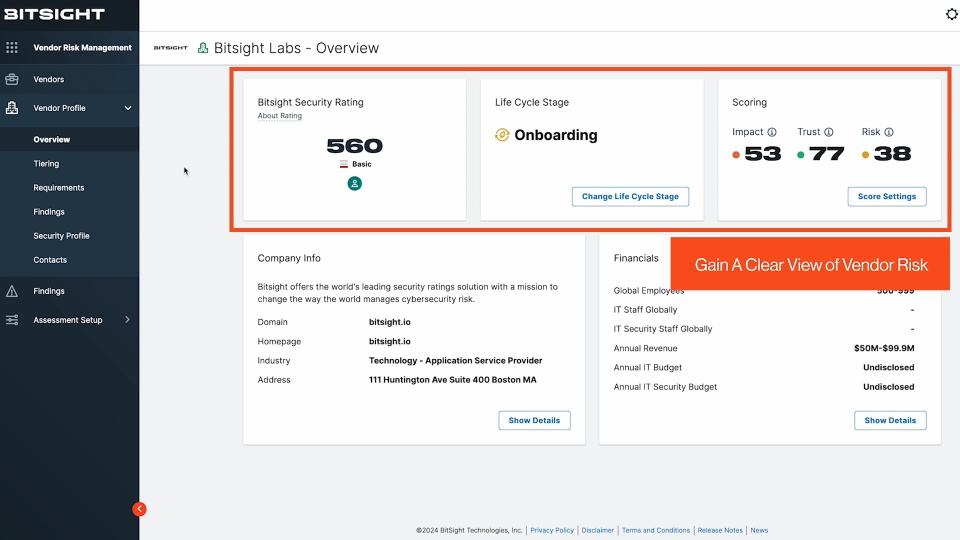Click the Impact info icon
The image size is (960, 540).
click(772, 132)
